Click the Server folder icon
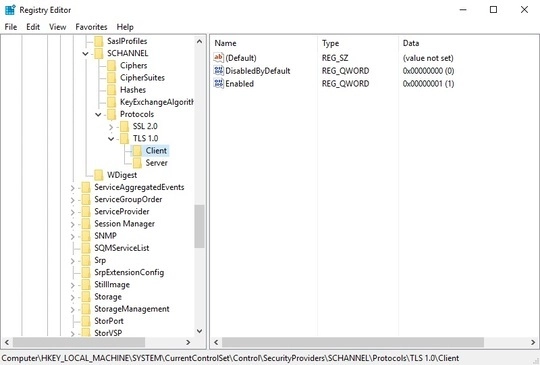The height and width of the screenshot is (365, 540). click(137, 163)
